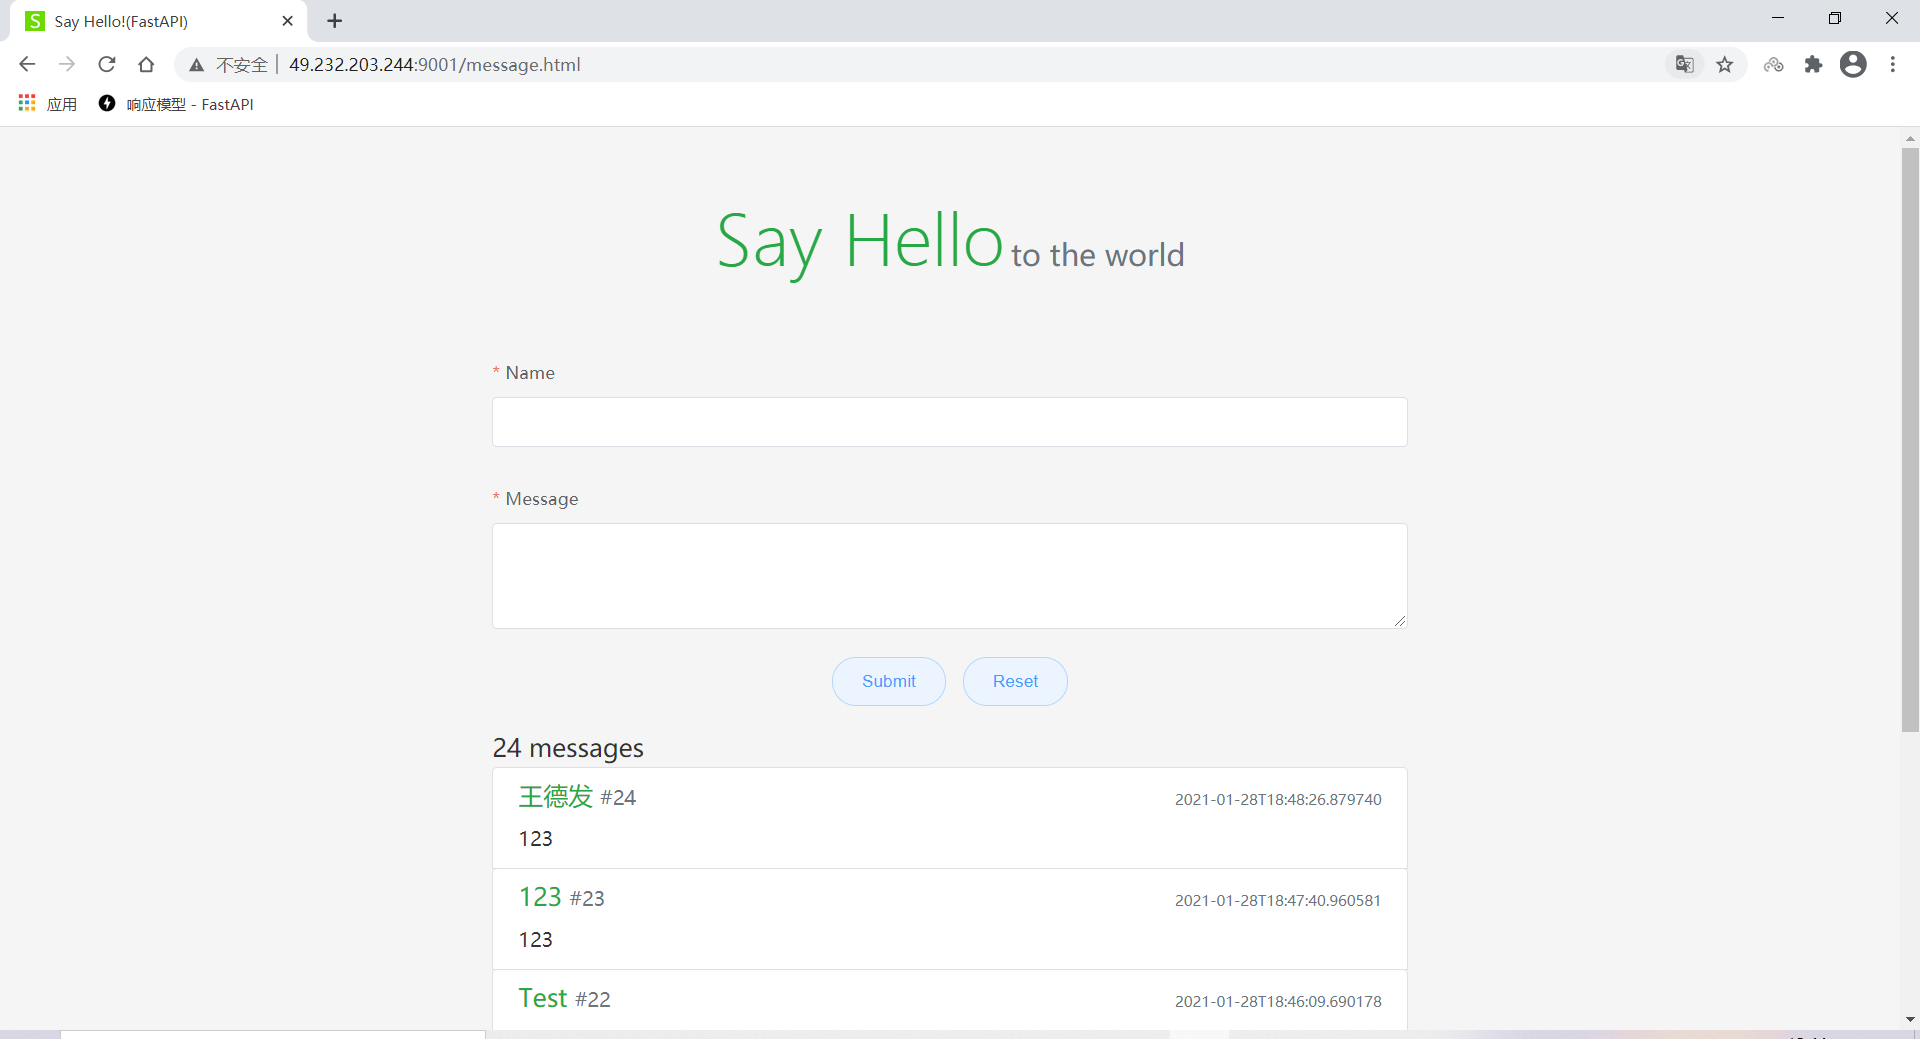Image resolution: width=1920 pixels, height=1039 pixels.
Task: Select the Say Hello!(FastAPI) tab
Action: tap(160, 21)
